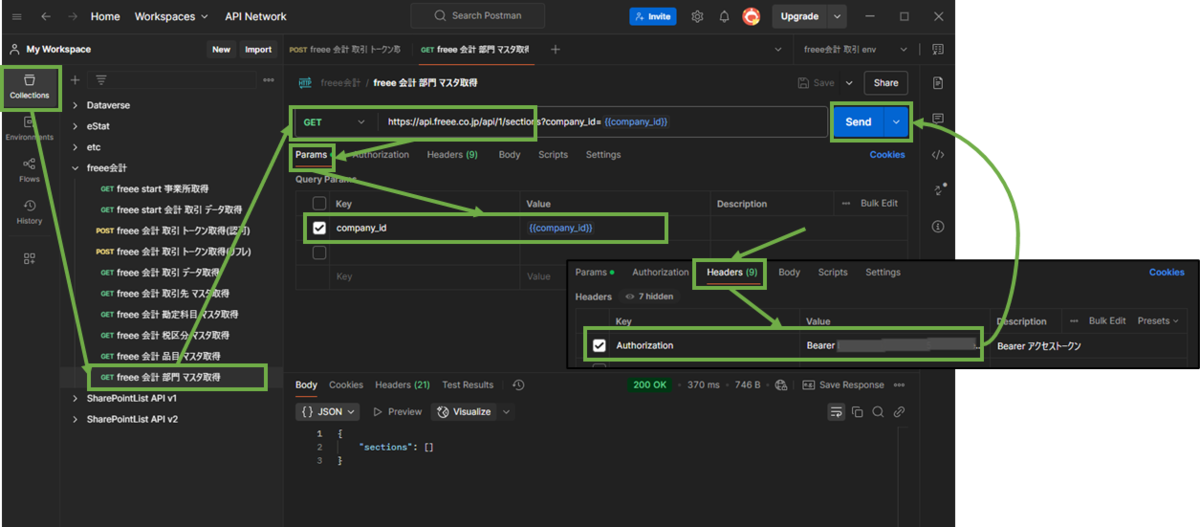
Task: Expand the Dataverse collection
Action: [x=75, y=105]
